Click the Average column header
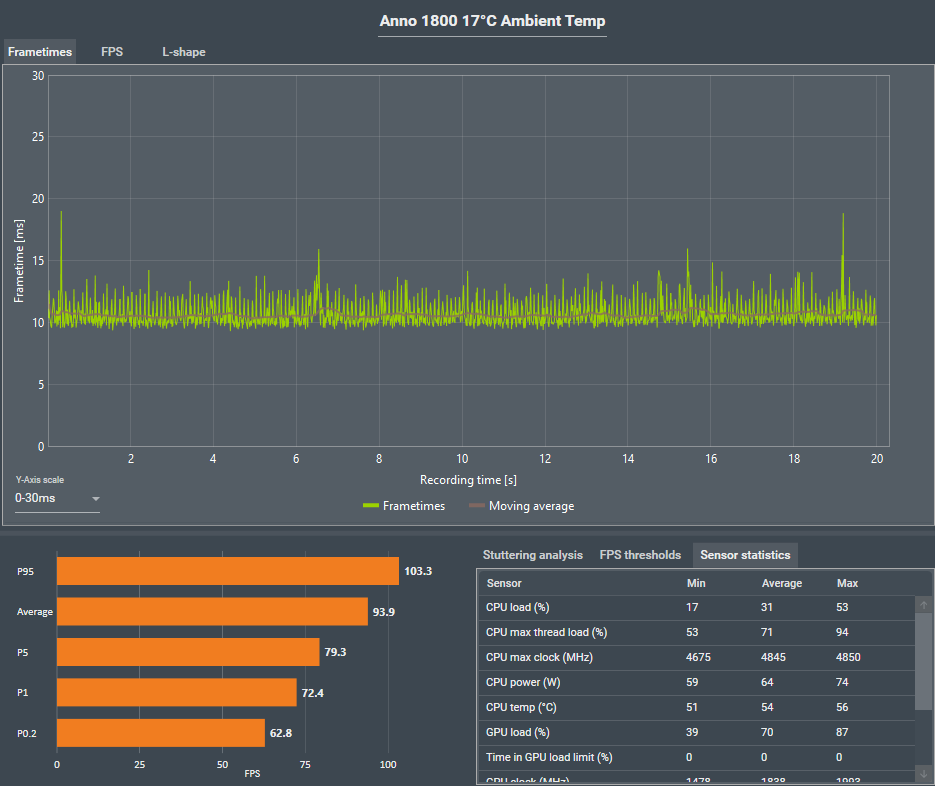 (782, 583)
